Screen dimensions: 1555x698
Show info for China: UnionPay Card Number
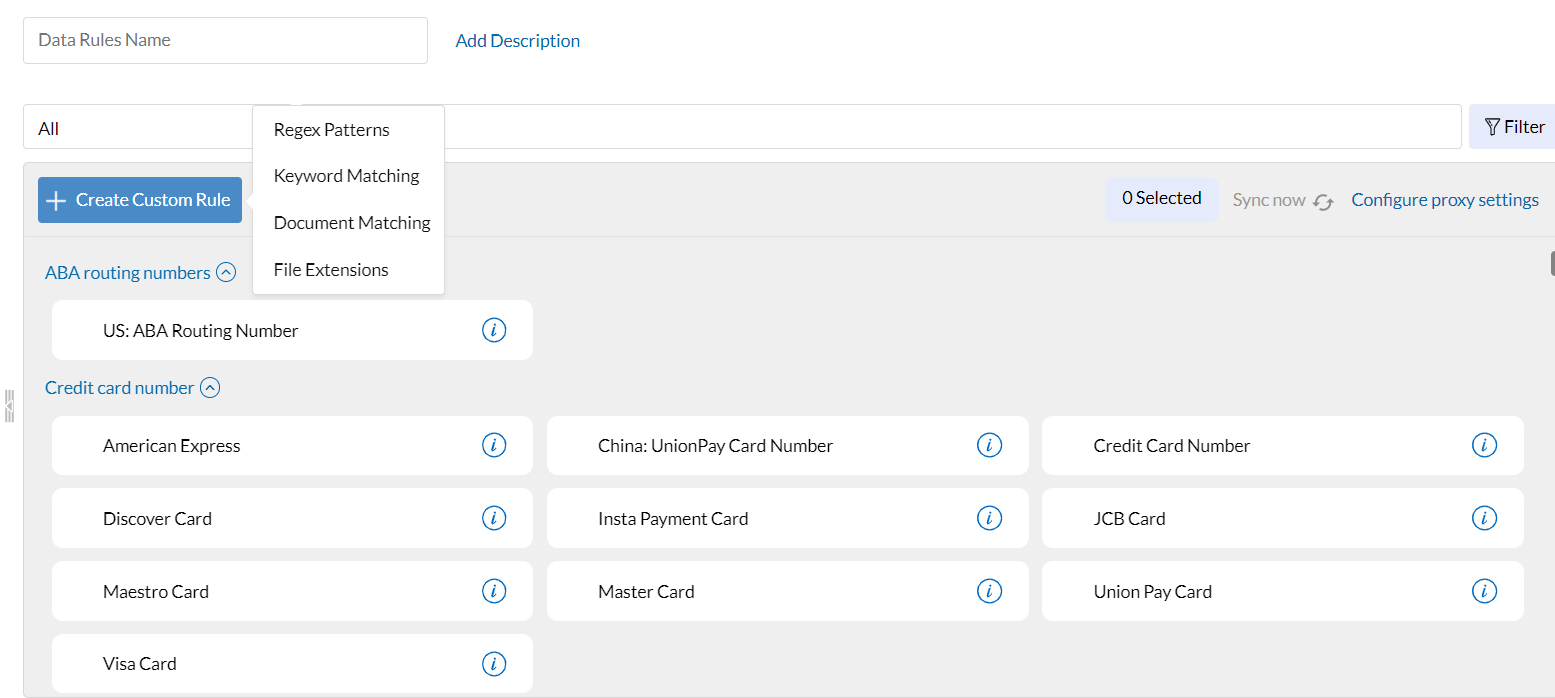[x=989, y=445]
